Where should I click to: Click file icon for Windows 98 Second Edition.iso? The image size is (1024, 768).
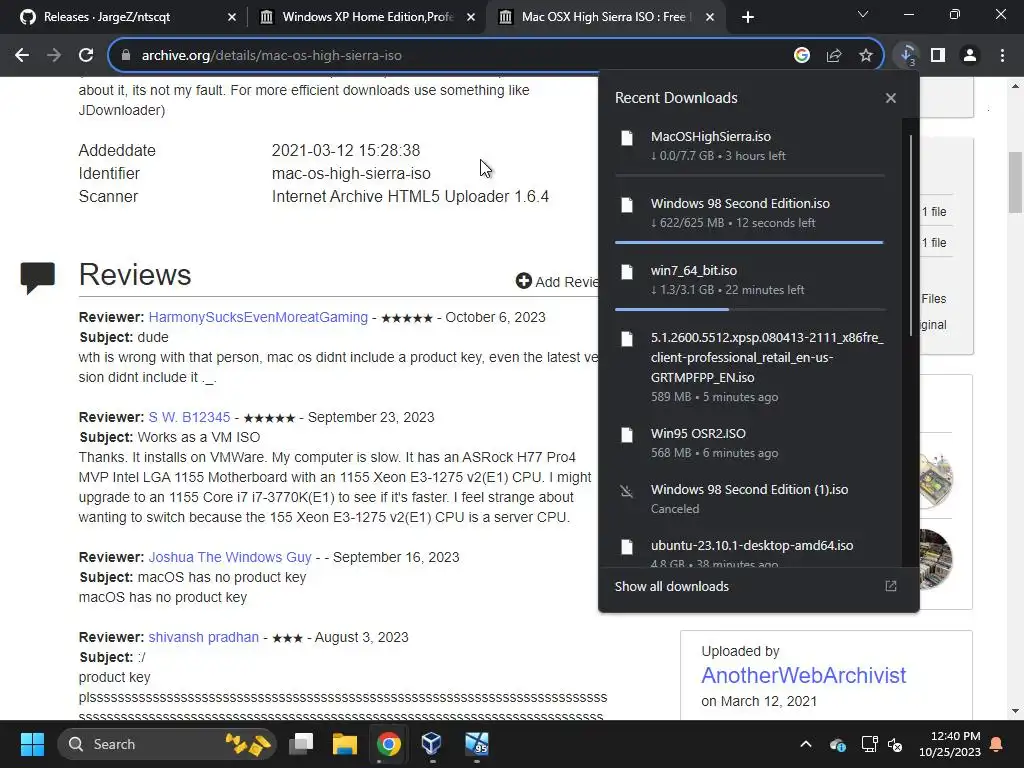tap(627, 204)
